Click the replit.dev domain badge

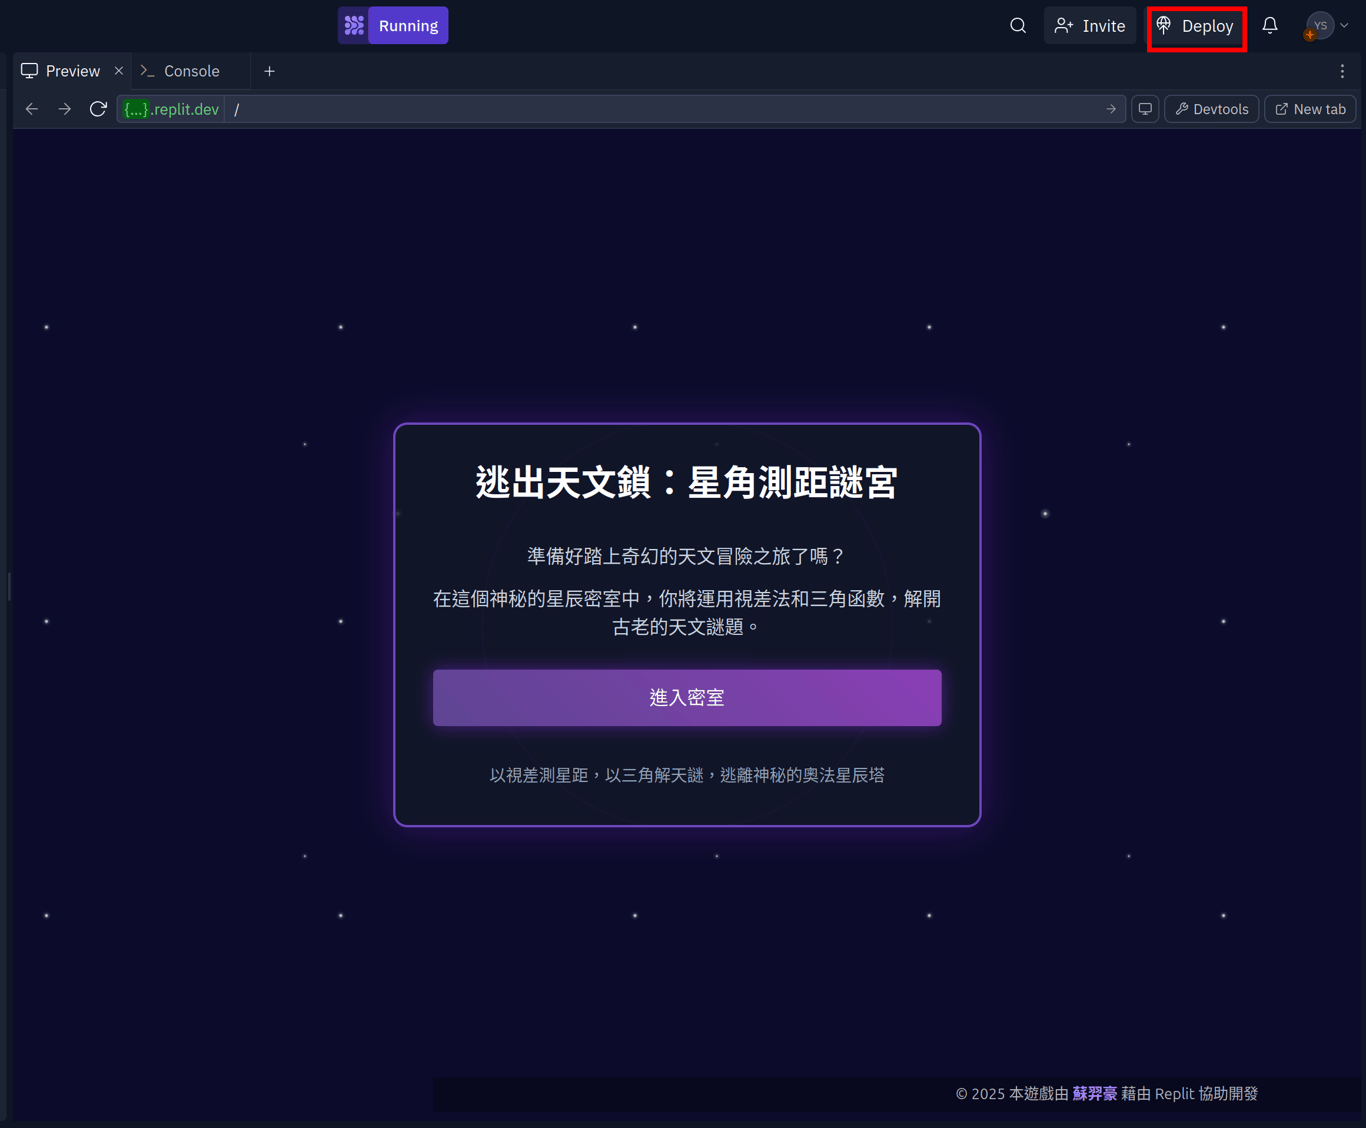(x=171, y=109)
